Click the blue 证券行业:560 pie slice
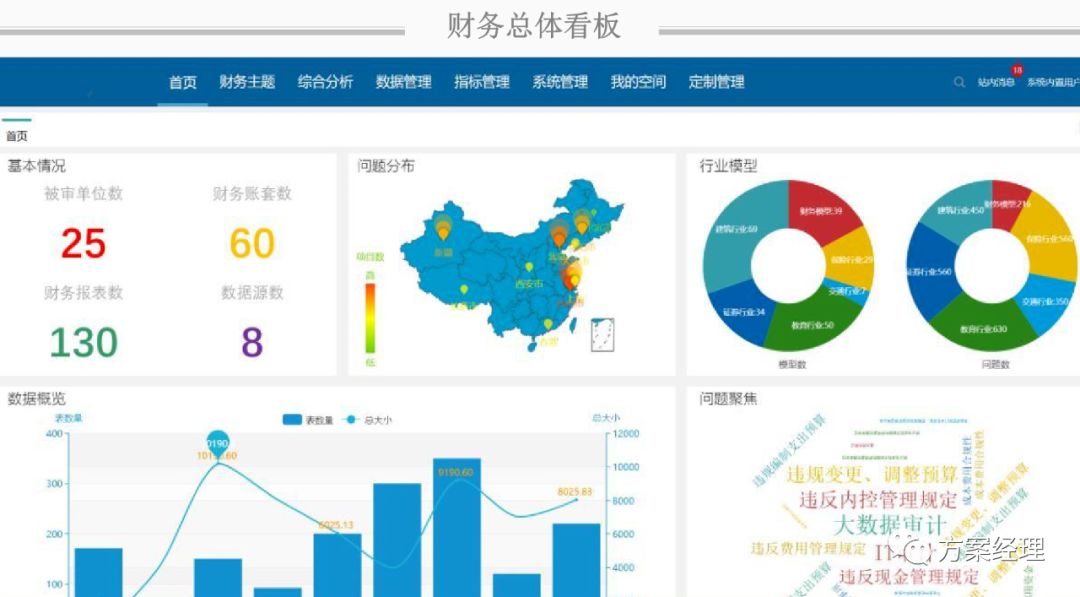 929,271
